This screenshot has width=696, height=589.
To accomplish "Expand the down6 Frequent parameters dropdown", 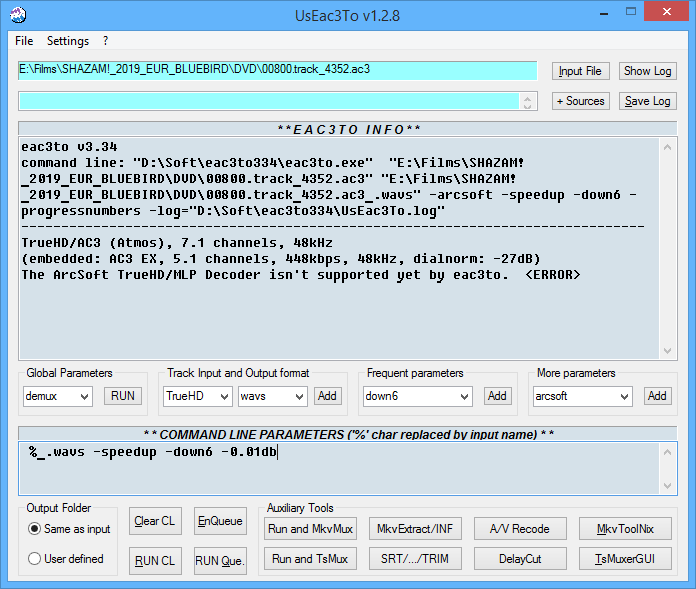I will 464,396.
